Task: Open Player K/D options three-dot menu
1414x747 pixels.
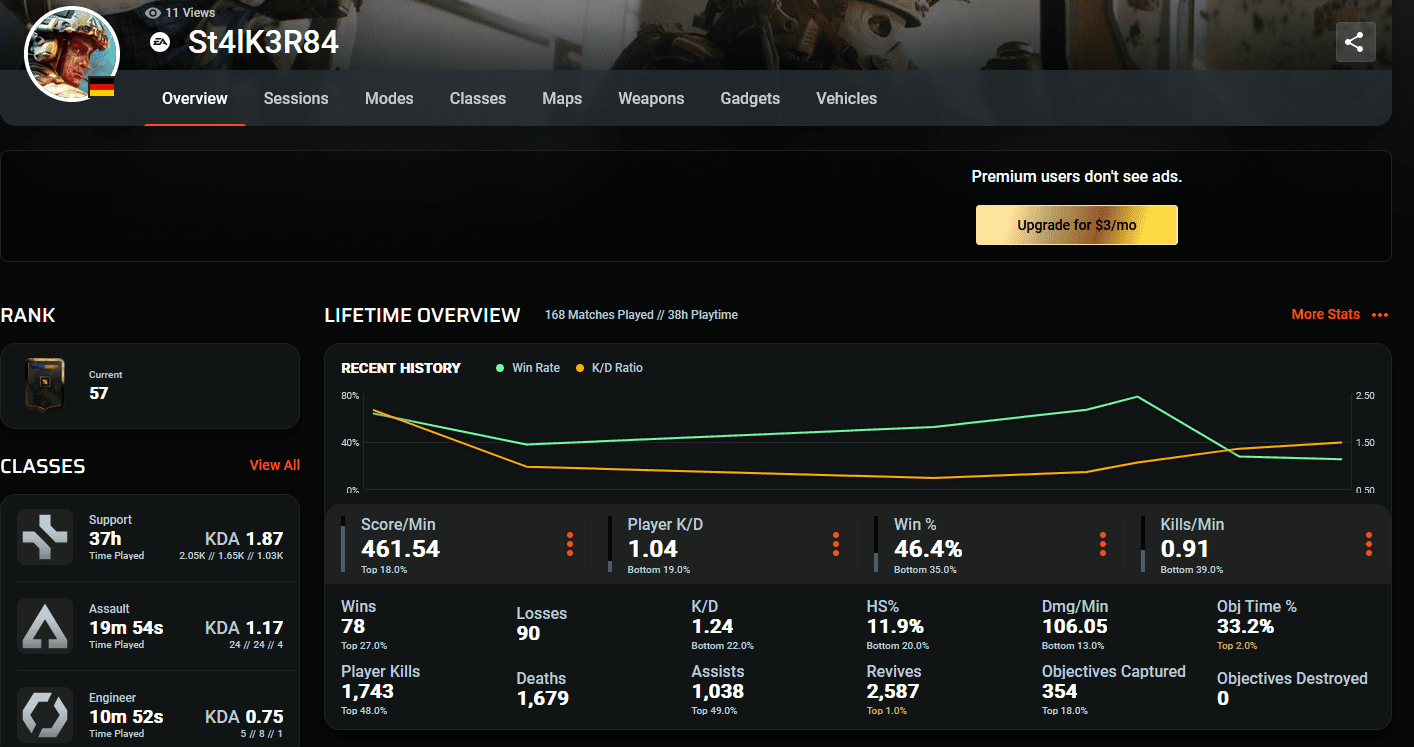Action: tap(836, 544)
